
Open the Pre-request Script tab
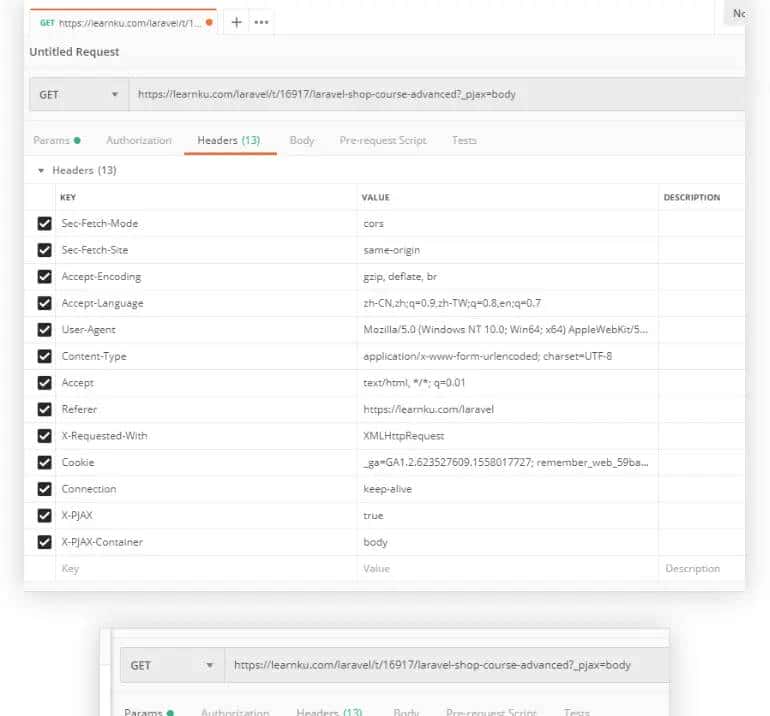pos(383,141)
